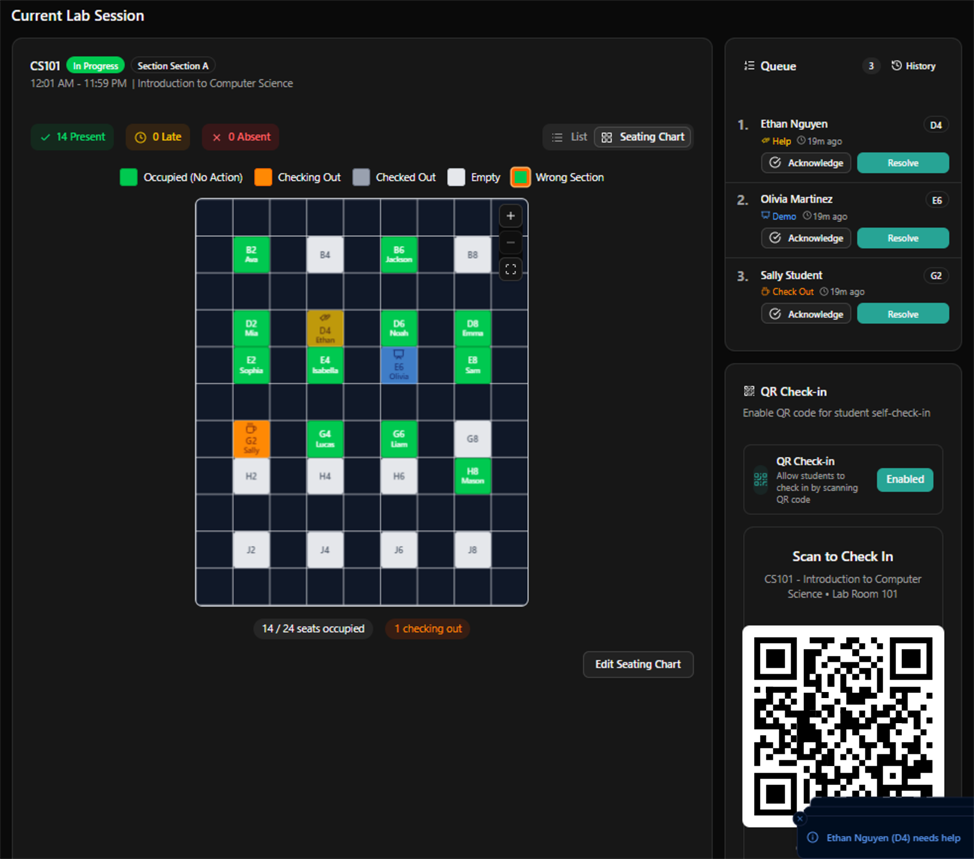Dismiss the Ethan Nguyen needs help notification
974x859 pixels.
click(x=800, y=819)
